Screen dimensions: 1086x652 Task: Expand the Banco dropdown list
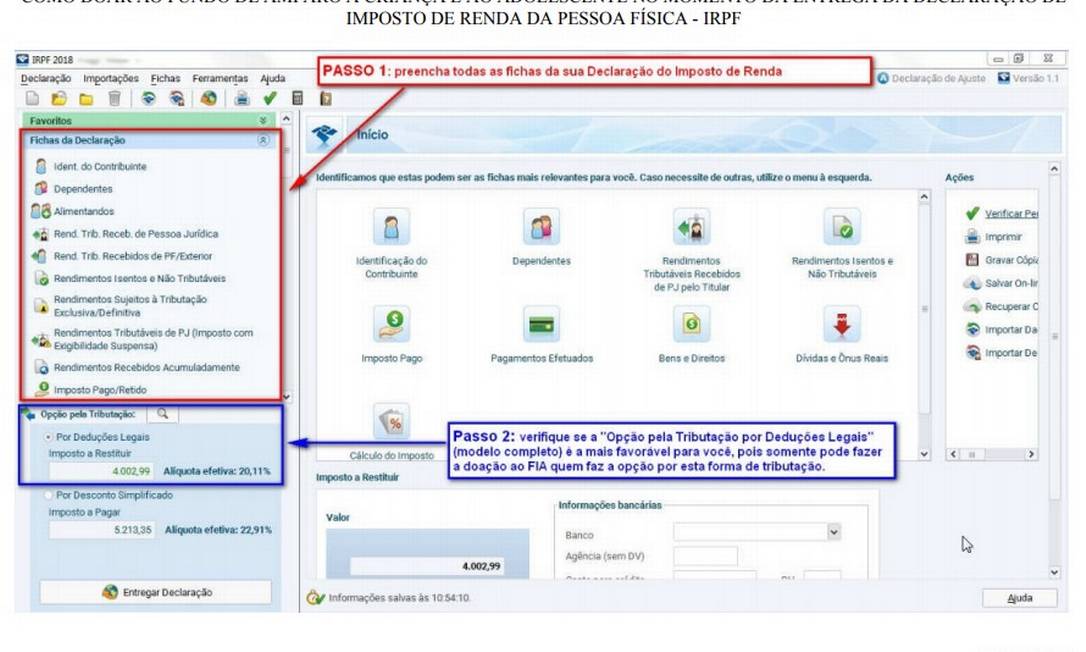coord(834,533)
